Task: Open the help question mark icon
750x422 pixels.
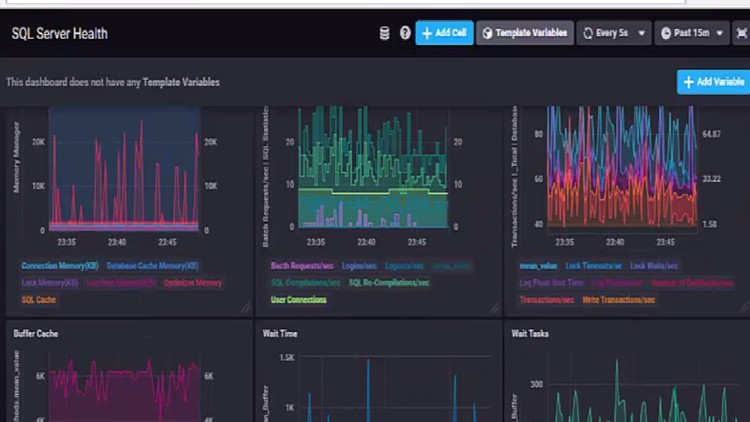Action: click(x=405, y=33)
